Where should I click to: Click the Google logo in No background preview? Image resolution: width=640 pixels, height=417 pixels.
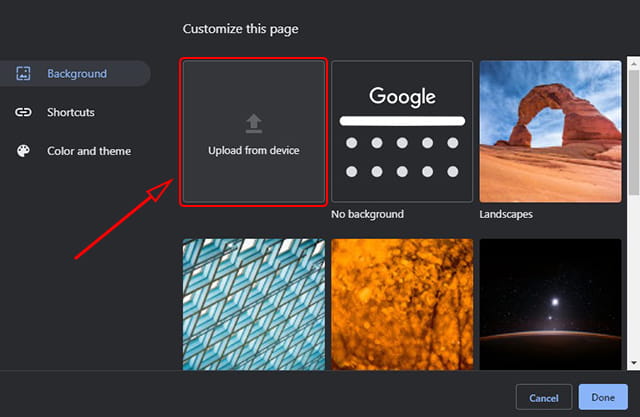402,97
